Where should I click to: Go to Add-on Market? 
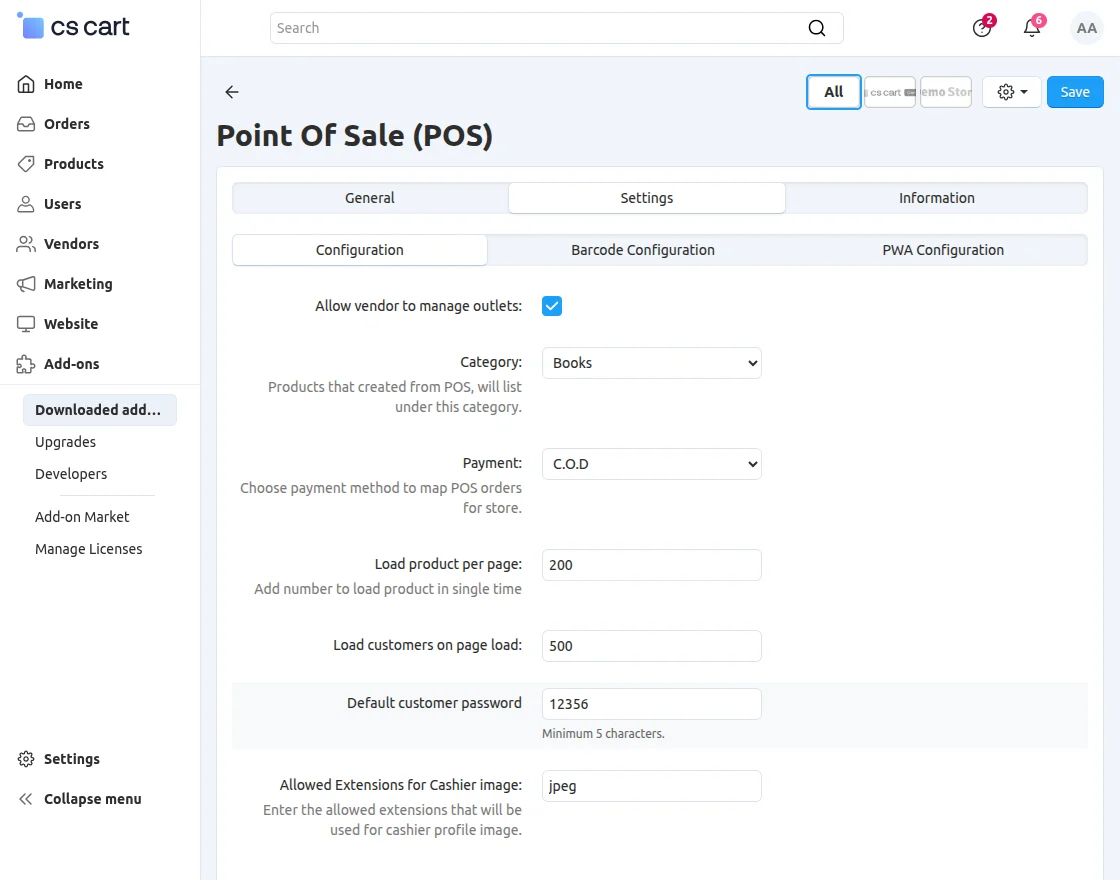tap(82, 517)
